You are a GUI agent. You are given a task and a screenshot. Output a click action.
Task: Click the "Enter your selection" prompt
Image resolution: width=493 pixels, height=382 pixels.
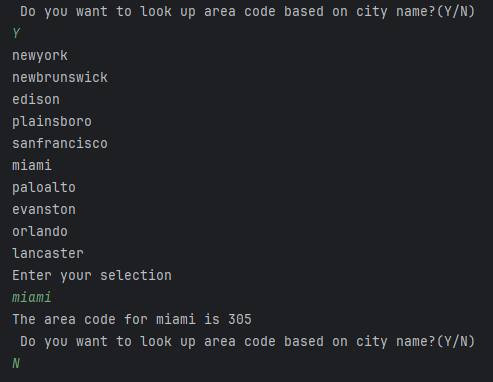(x=92, y=276)
